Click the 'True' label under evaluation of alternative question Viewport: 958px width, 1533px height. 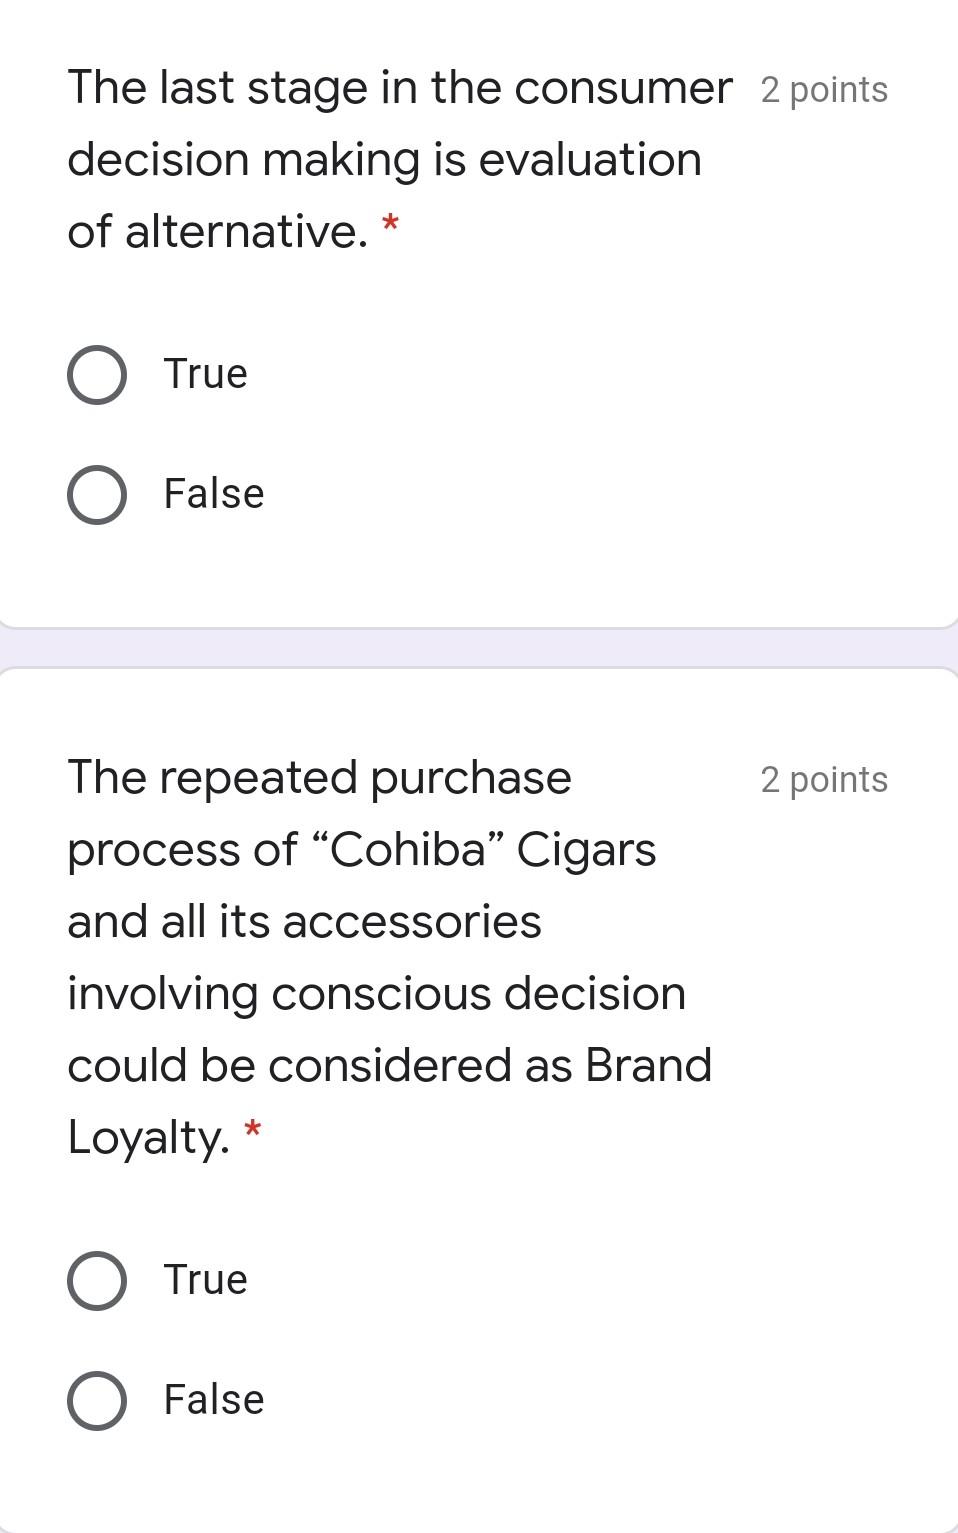[205, 374]
